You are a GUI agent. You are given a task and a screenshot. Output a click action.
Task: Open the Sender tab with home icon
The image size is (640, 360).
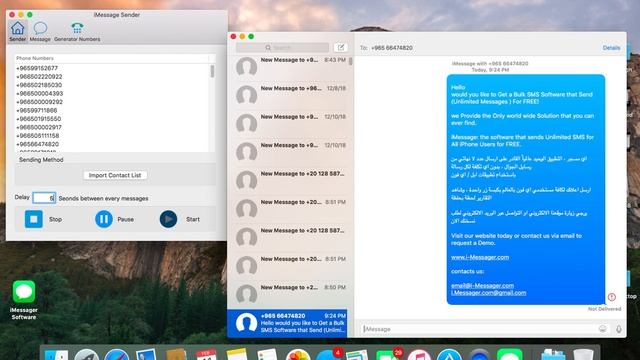(x=18, y=31)
